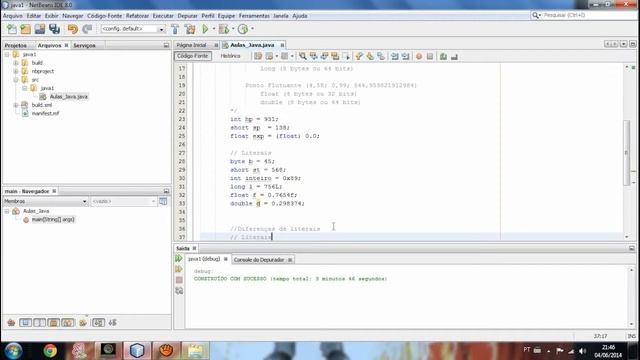Open the Ferramentas menu
The width and height of the screenshot is (640, 360).
click(254, 16)
